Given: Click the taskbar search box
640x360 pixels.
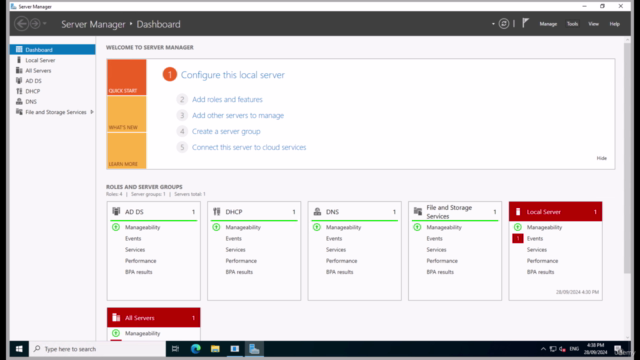Looking at the screenshot, I should tap(97, 349).
